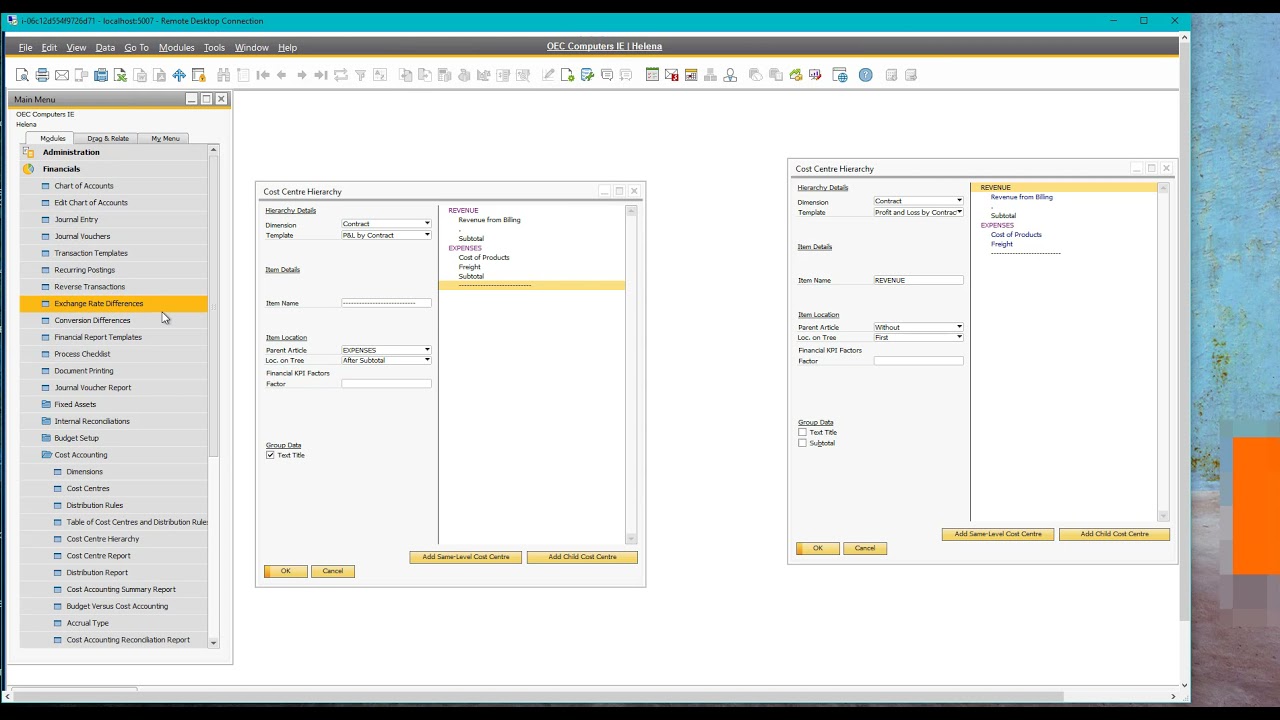Click the Next Record arrow icon
Image resolution: width=1280 pixels, height=720 pixels.
(302, 75)
